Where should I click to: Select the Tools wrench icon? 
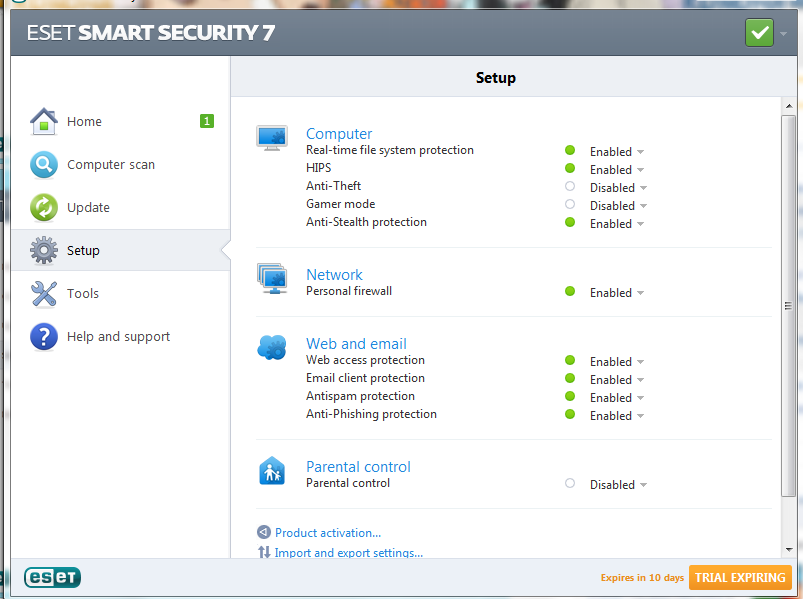[44, 293]
